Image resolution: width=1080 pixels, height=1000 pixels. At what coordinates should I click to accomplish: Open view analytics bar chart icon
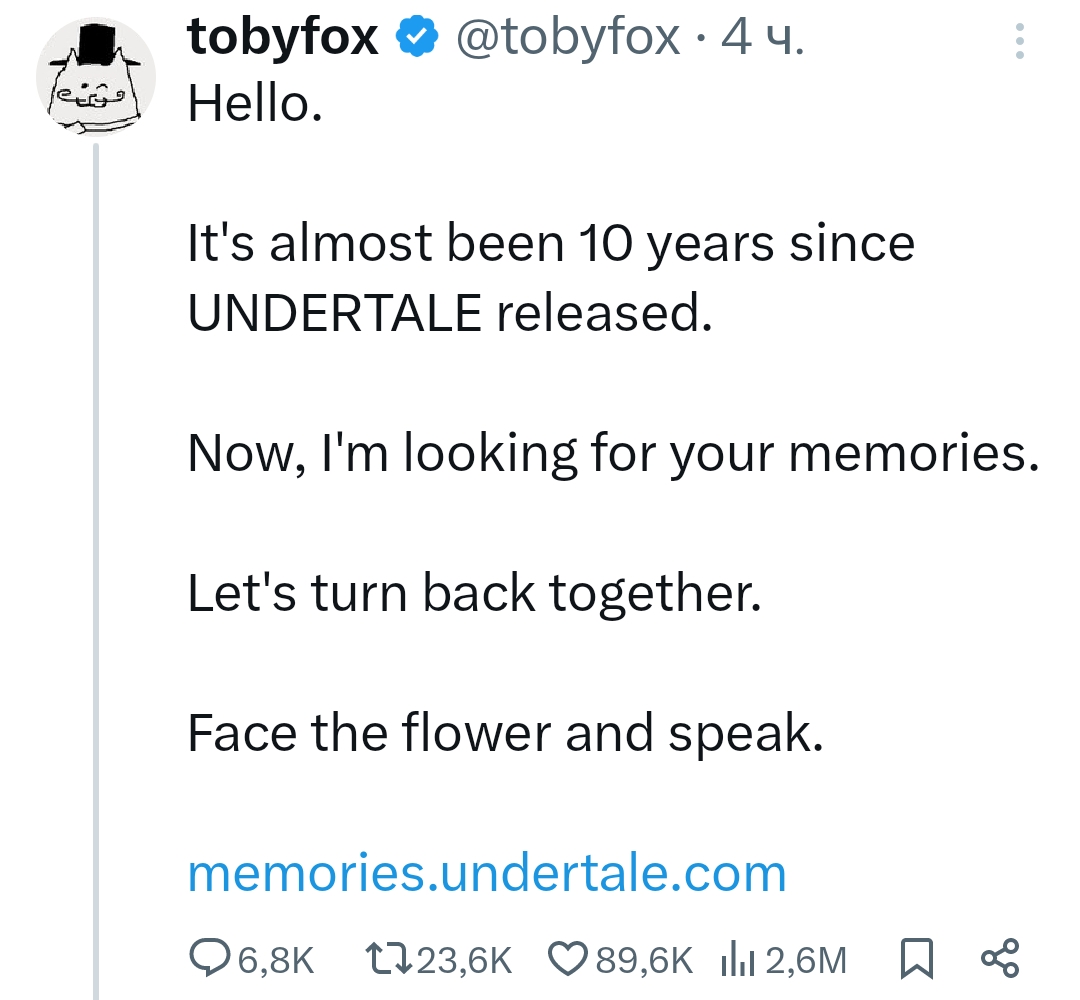tap(736, 960)
